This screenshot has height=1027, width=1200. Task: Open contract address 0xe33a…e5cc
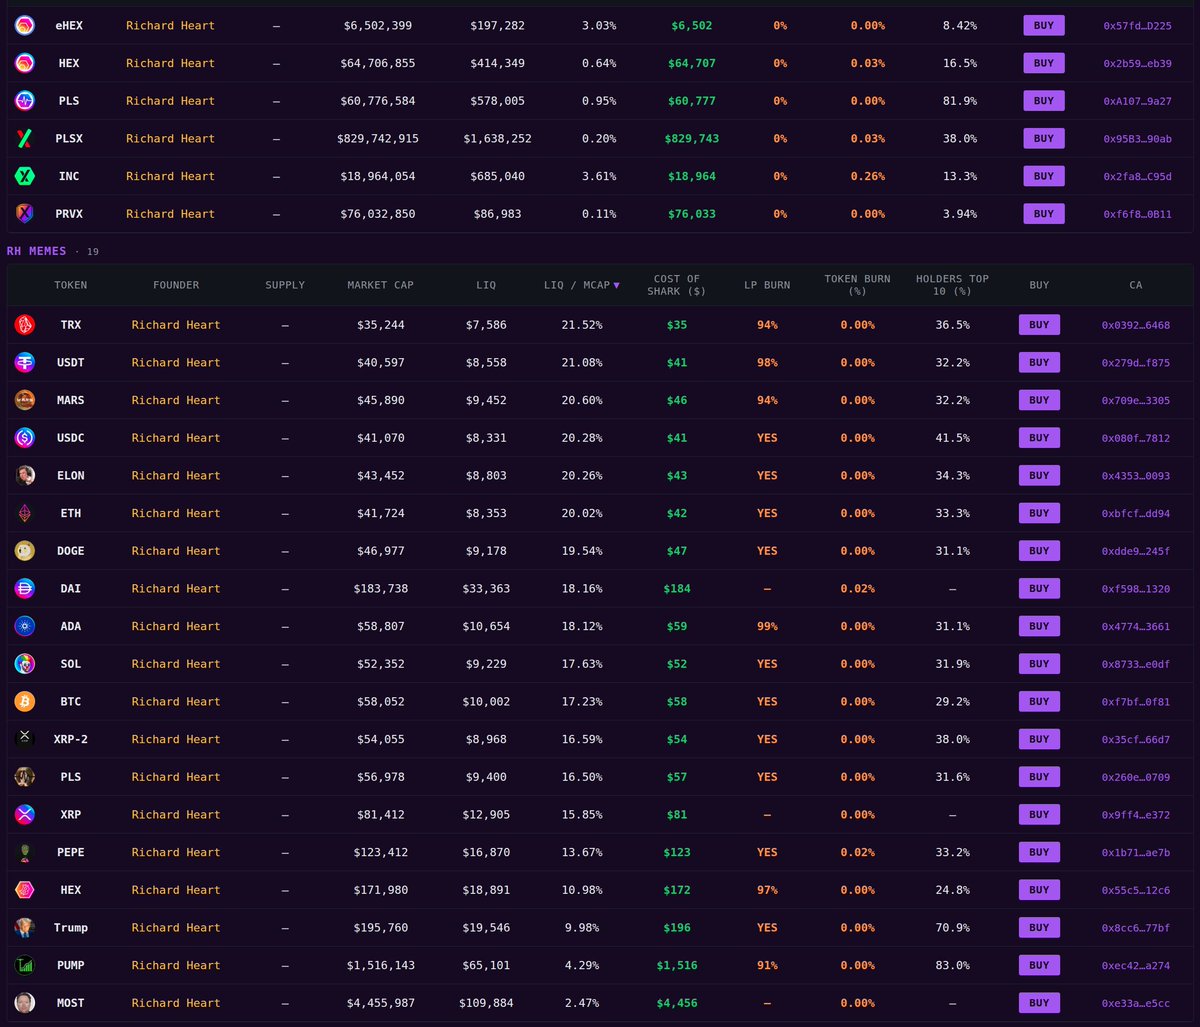(x=1135, y=1003)
